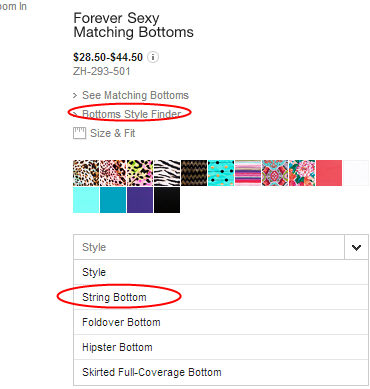Select the black solid swatch
Viewport: 370px width, 389px height.
coord(167,200)
